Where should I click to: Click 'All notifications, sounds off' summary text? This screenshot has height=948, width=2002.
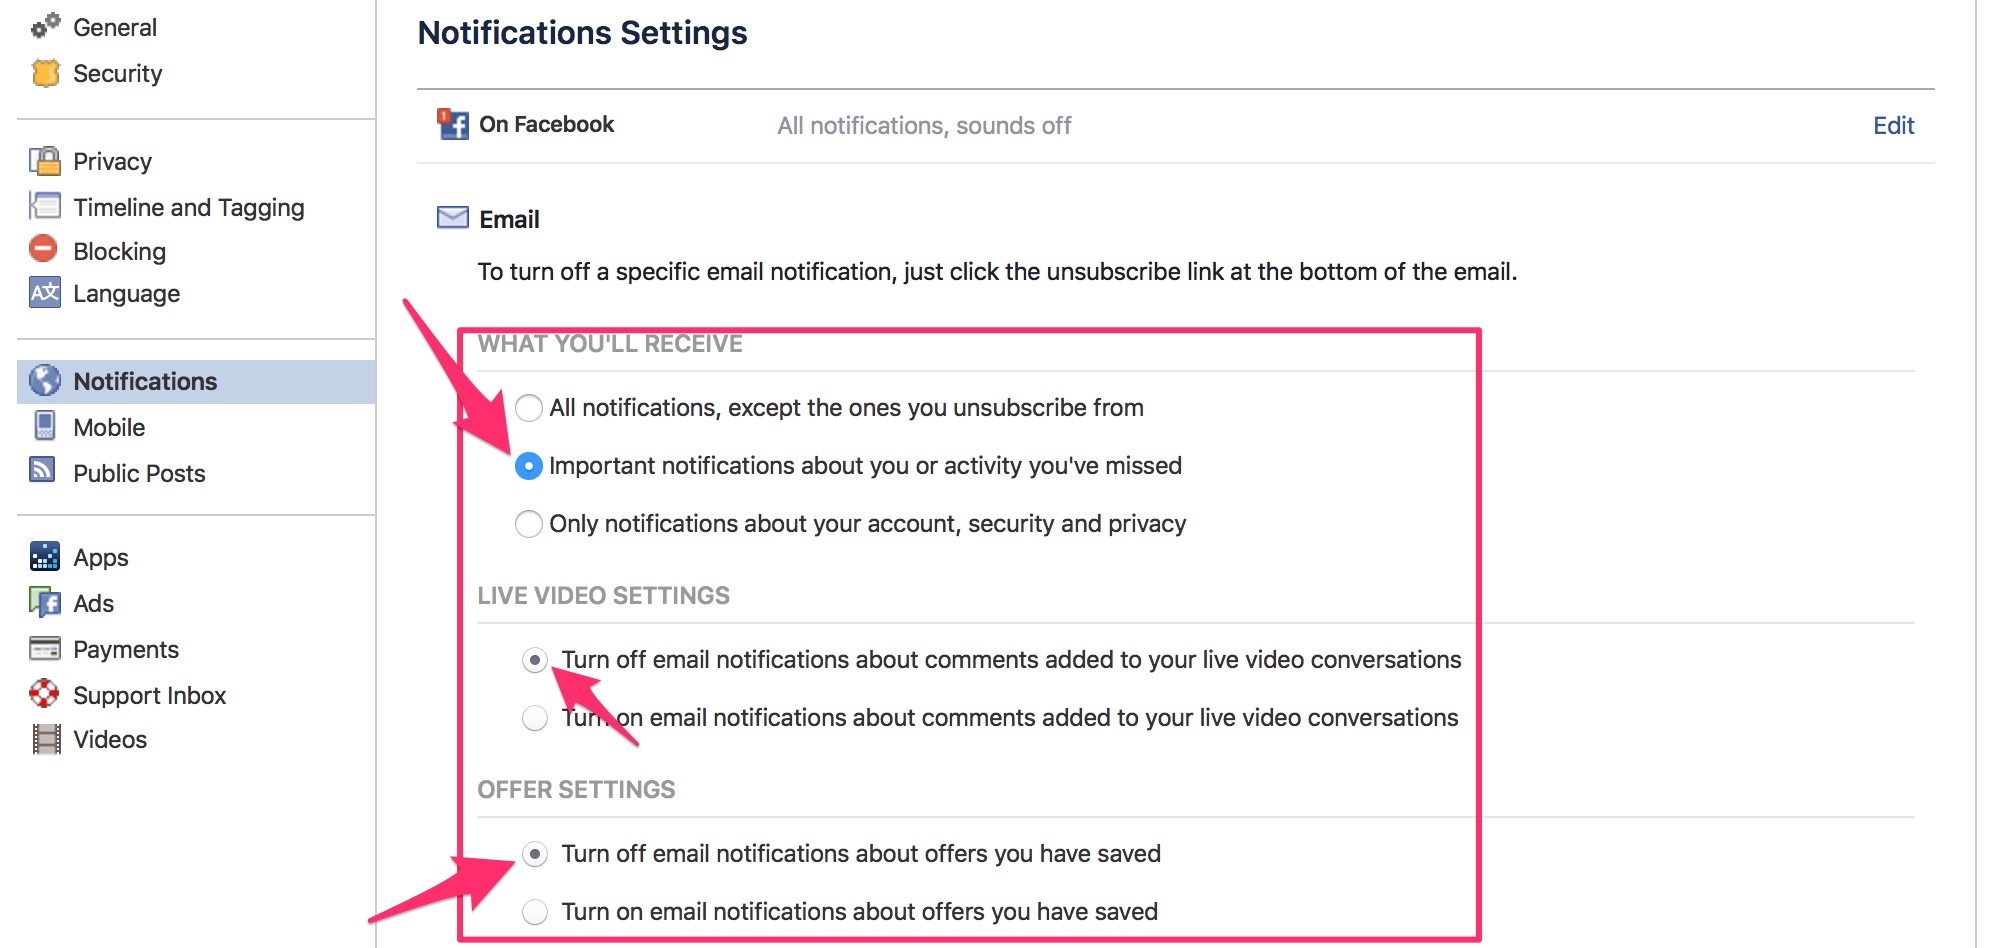(924, 125)
